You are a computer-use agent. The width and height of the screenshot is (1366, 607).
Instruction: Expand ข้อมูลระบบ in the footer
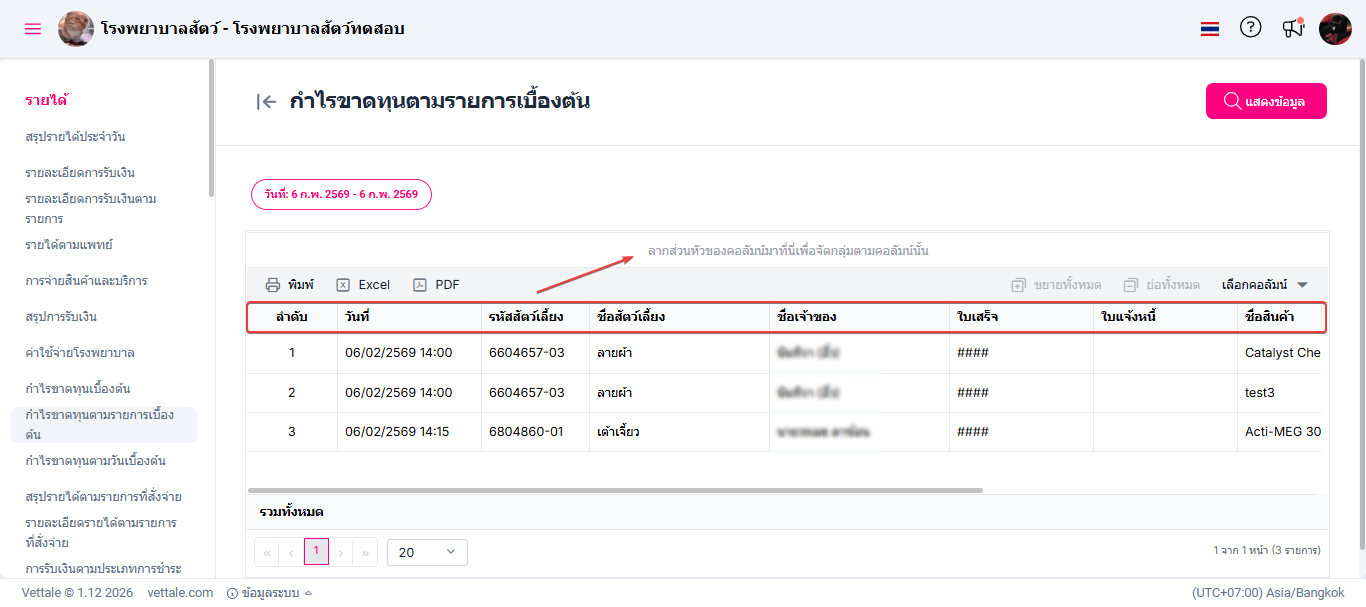click(270, 593)
